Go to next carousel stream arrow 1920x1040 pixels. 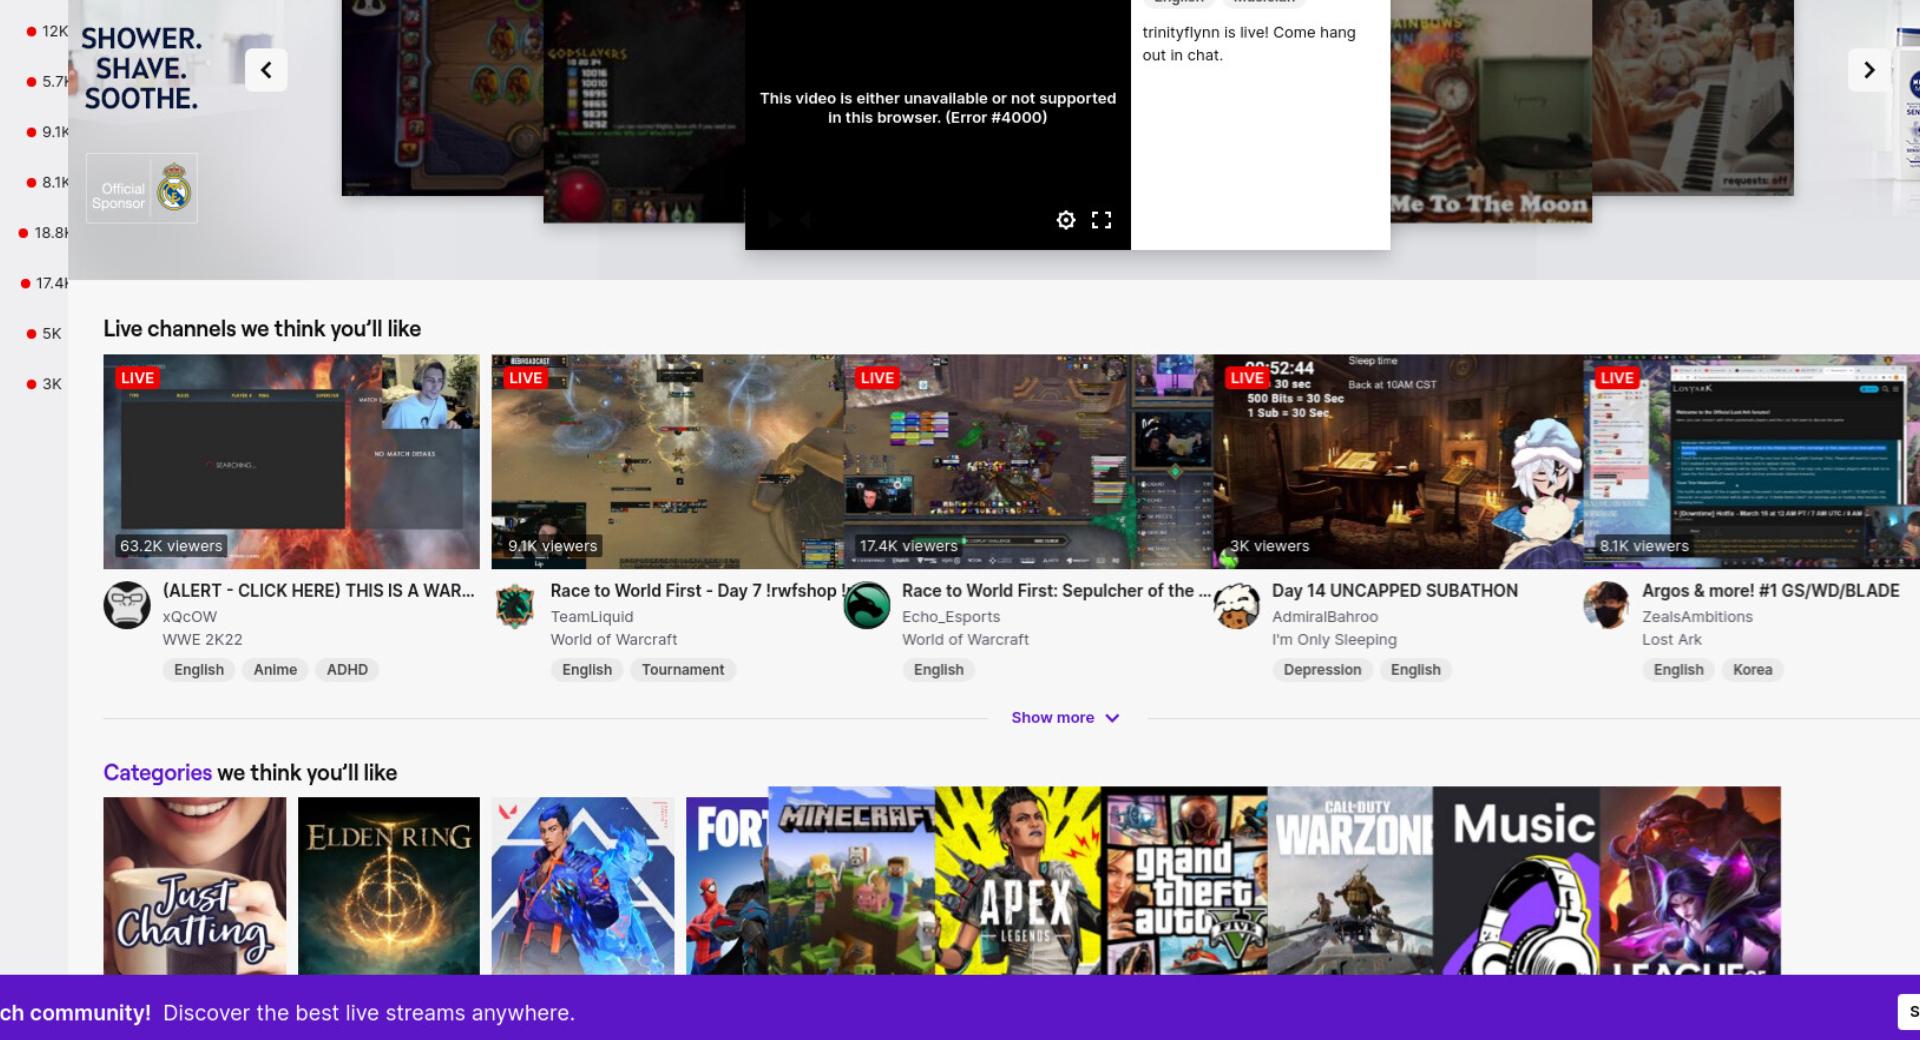pos(1869,70)
